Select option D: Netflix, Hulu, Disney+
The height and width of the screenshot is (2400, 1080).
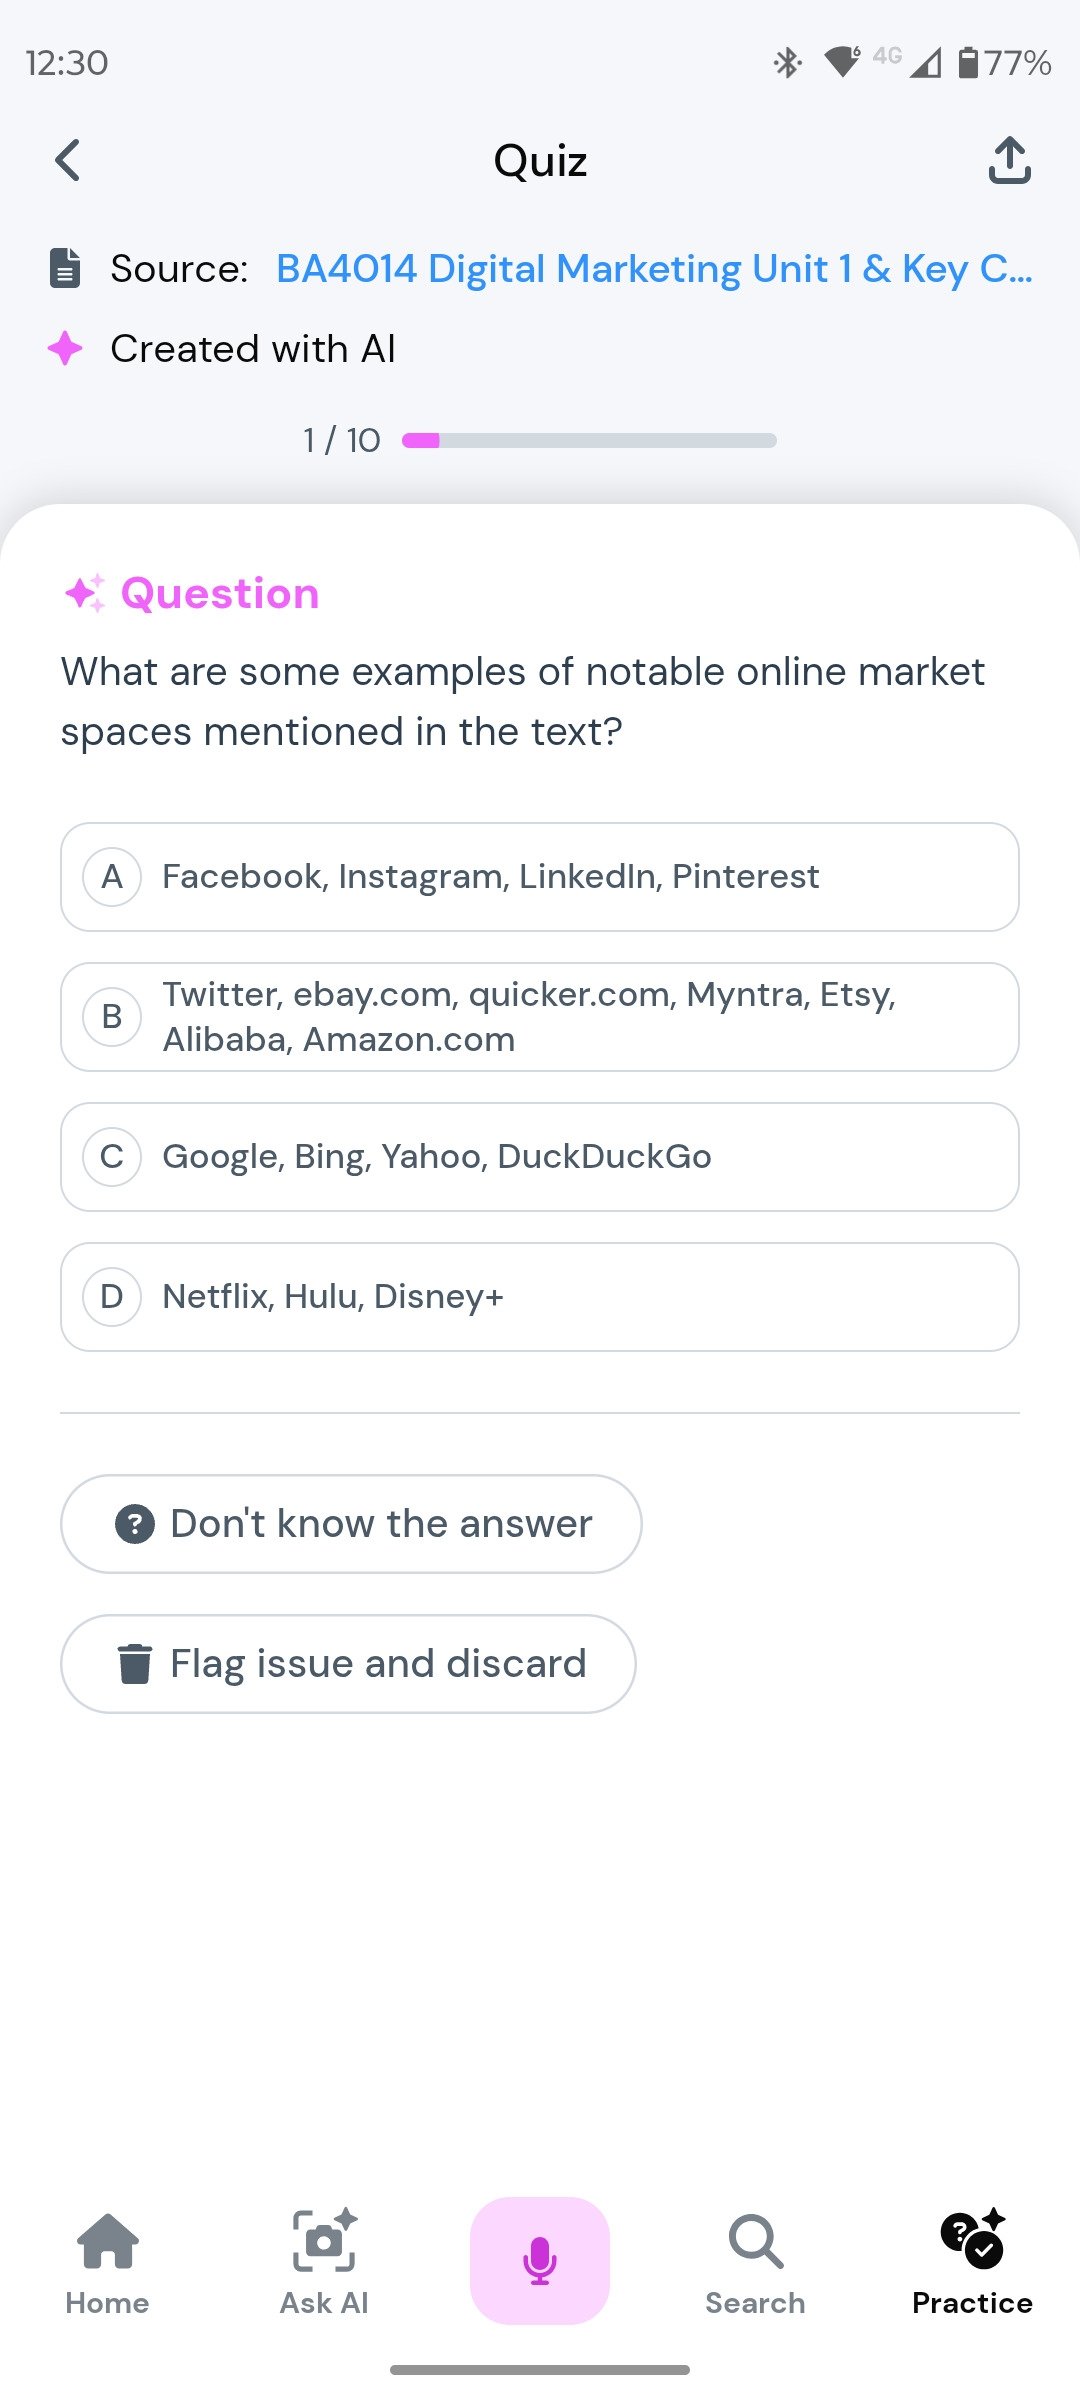(x=540, y=1297)
